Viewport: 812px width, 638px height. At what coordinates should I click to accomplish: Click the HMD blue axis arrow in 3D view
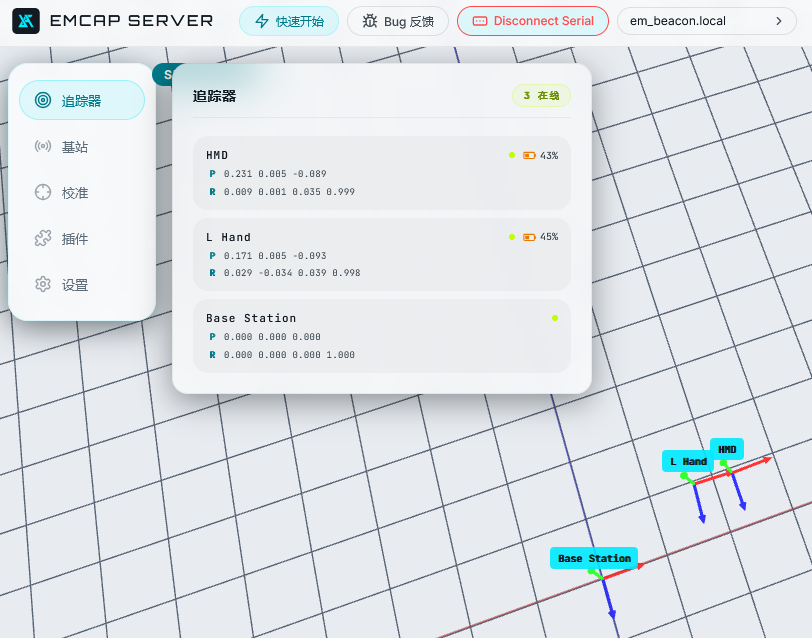[738, 492]
